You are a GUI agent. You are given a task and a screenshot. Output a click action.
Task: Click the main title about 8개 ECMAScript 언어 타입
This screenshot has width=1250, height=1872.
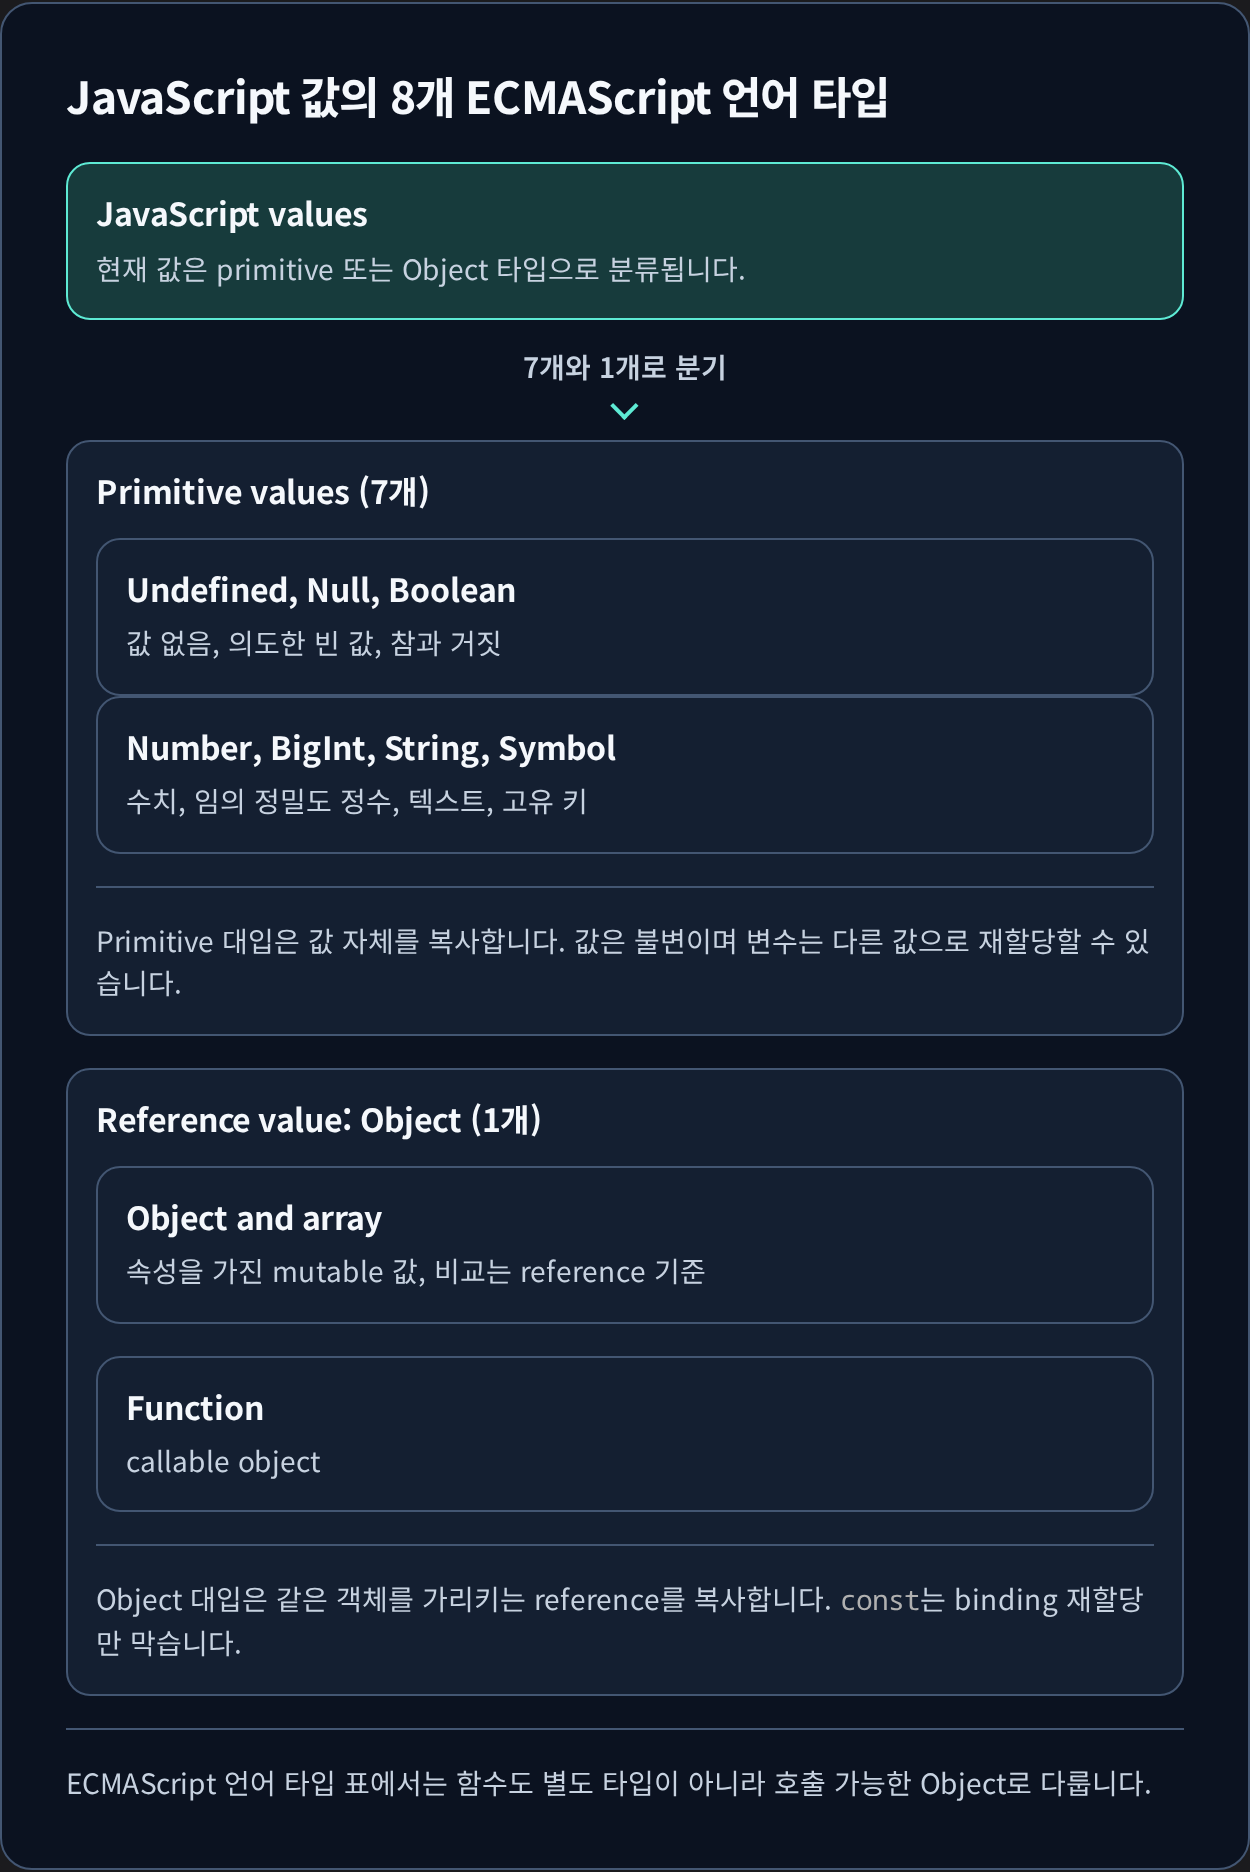pos(477,98)
